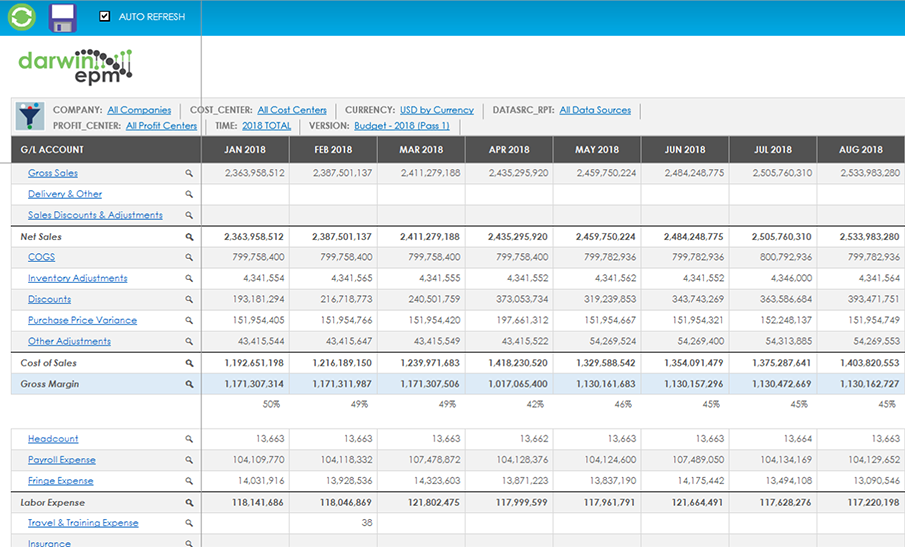Open the Discounts account link
This screenshot has height=550, width=905.
(50, 299)
